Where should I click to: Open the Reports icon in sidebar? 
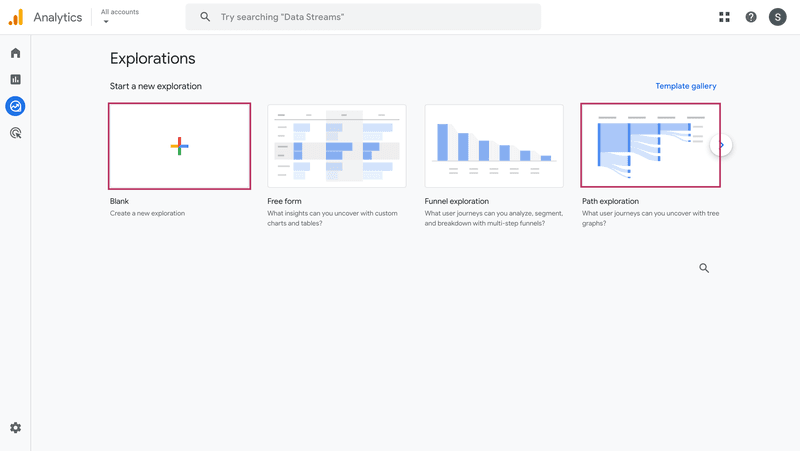pos(15,80)
